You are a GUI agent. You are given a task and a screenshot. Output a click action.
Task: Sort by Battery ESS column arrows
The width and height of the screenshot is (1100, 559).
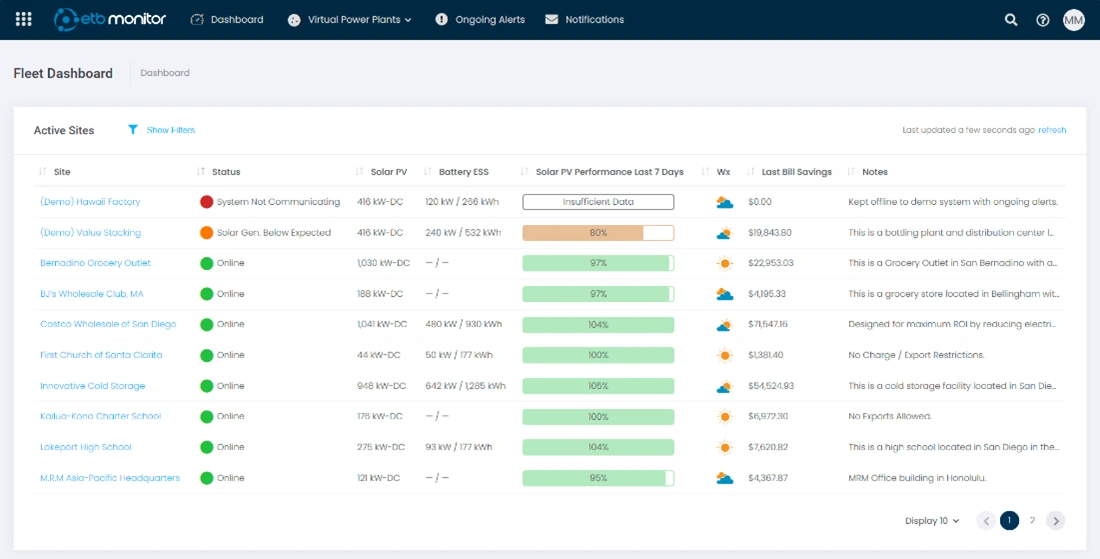pyautogui.click(x=428, y=172)
